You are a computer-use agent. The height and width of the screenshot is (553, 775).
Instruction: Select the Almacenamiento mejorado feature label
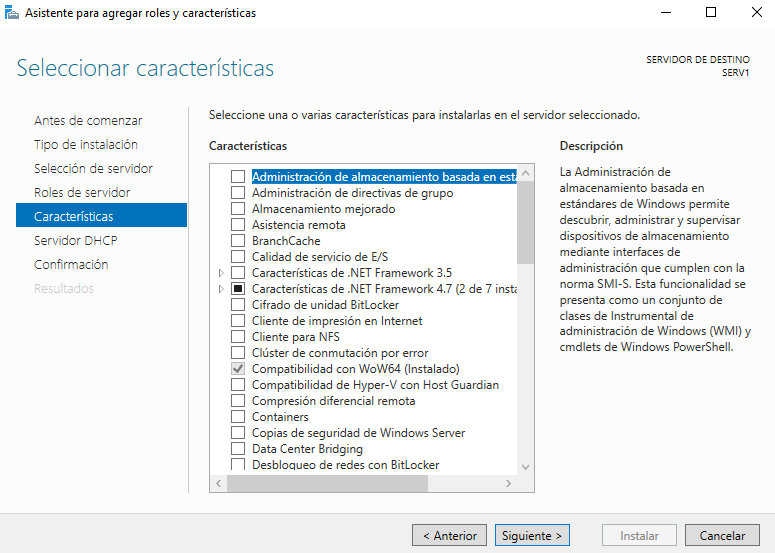click(x=323, y=209)
